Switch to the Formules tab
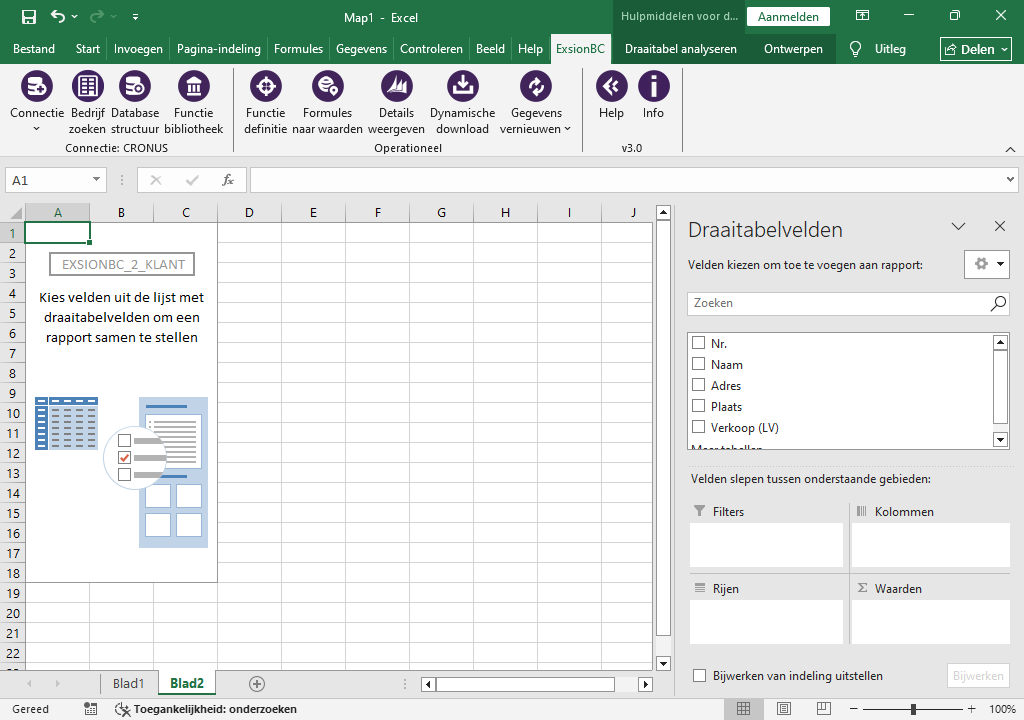Viewport: 1024px width, 720px height. coord(298,49)
